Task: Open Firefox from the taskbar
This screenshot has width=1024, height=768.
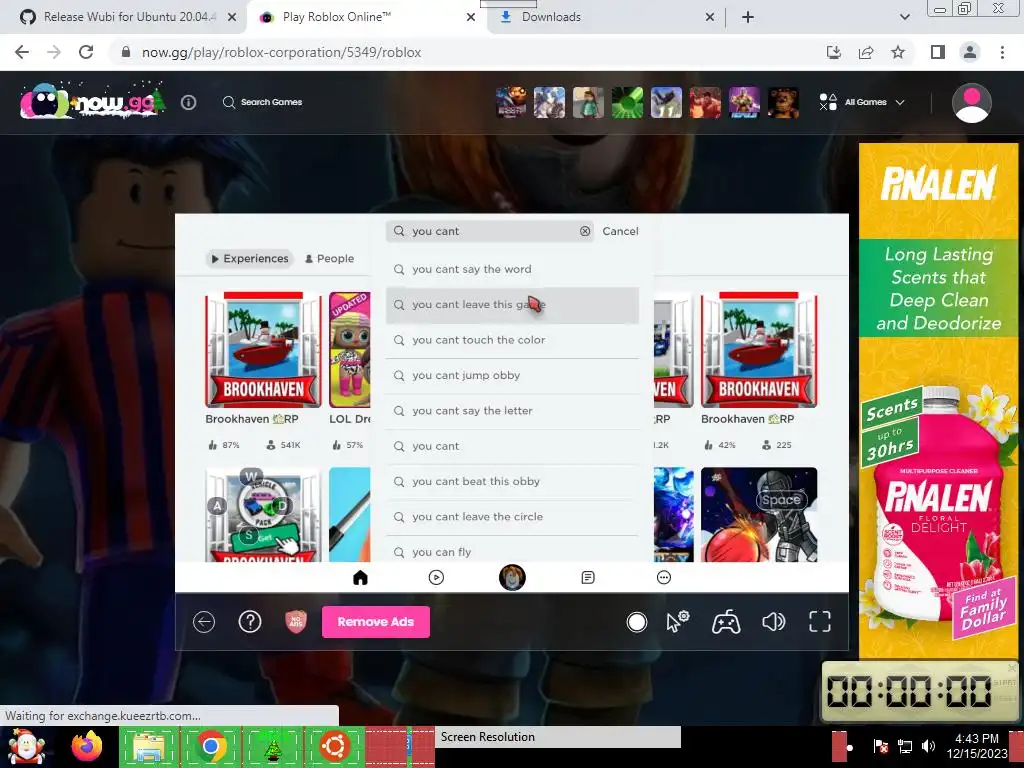Action: click(x=87, y=746)
